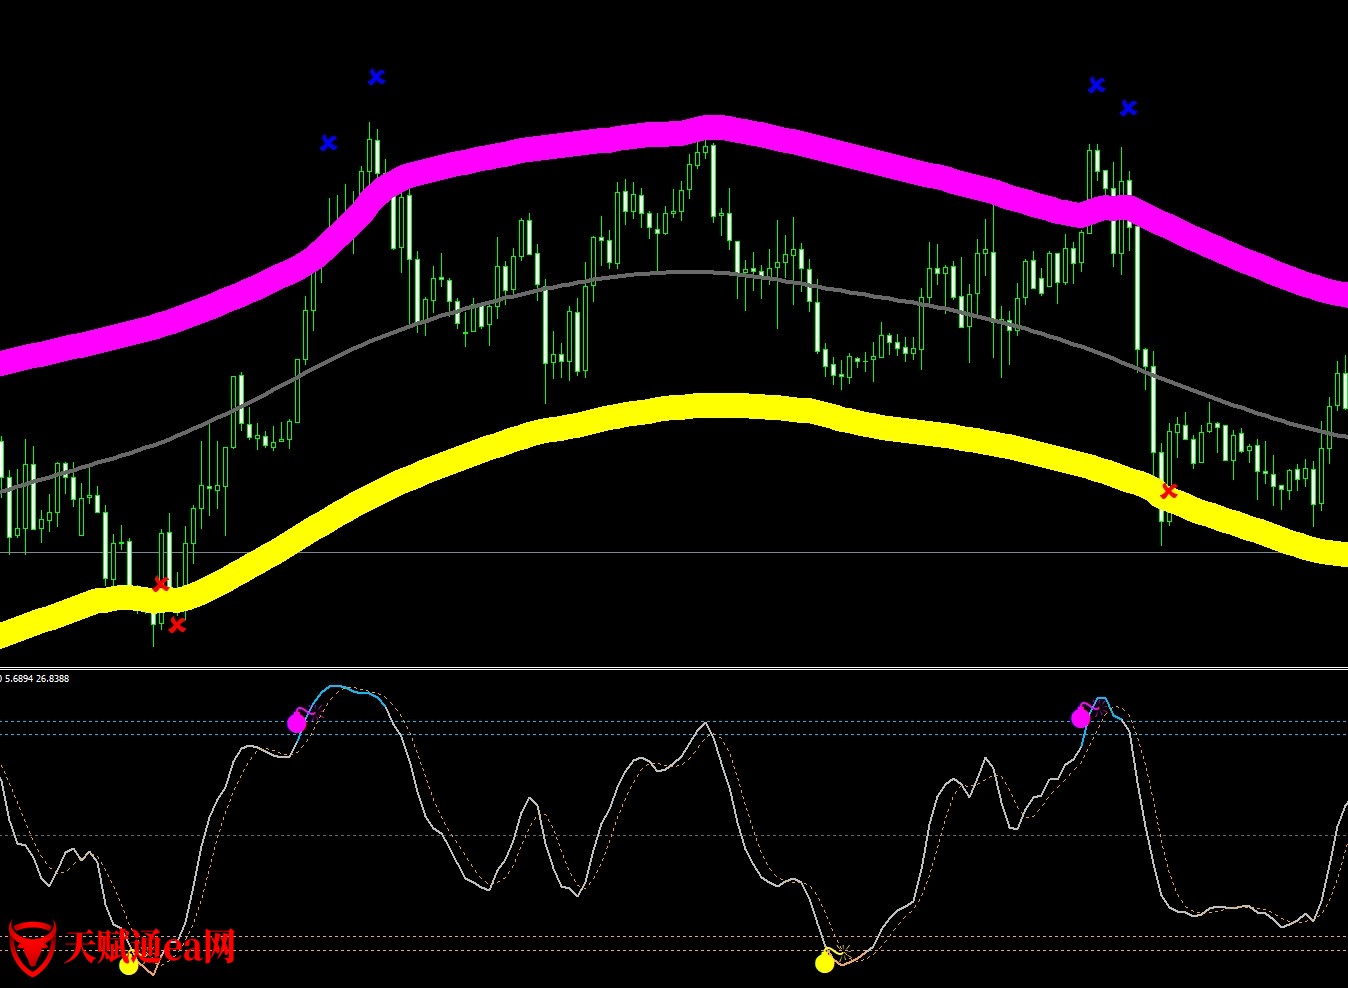1348x988 pixels.
Task: Click the left magenta dot in the oscillator
Action: pyautogui.click(x=296, y=722)
